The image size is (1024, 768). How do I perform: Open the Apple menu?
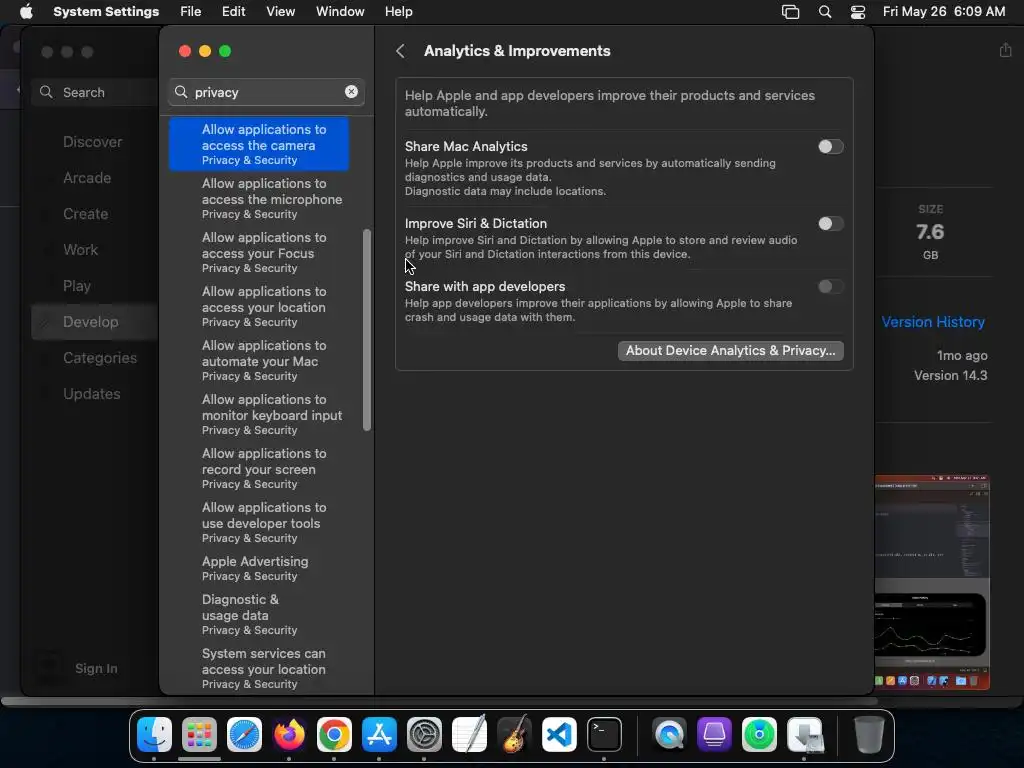click(26, 12)
